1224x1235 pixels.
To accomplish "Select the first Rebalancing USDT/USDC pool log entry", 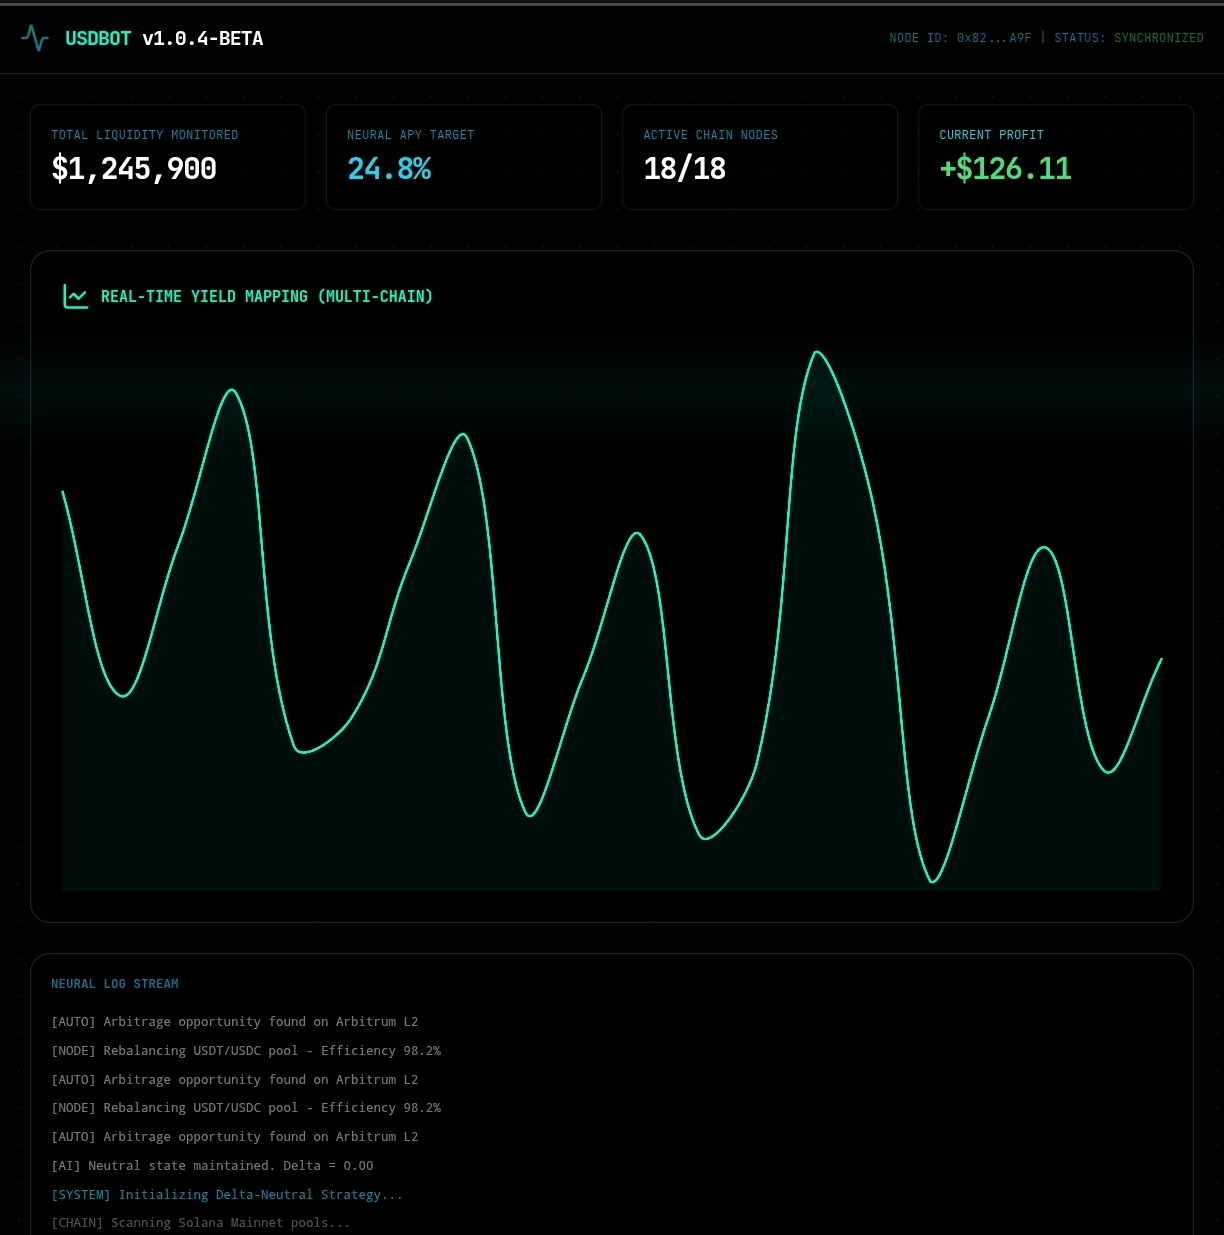I will pos(246,1051).
